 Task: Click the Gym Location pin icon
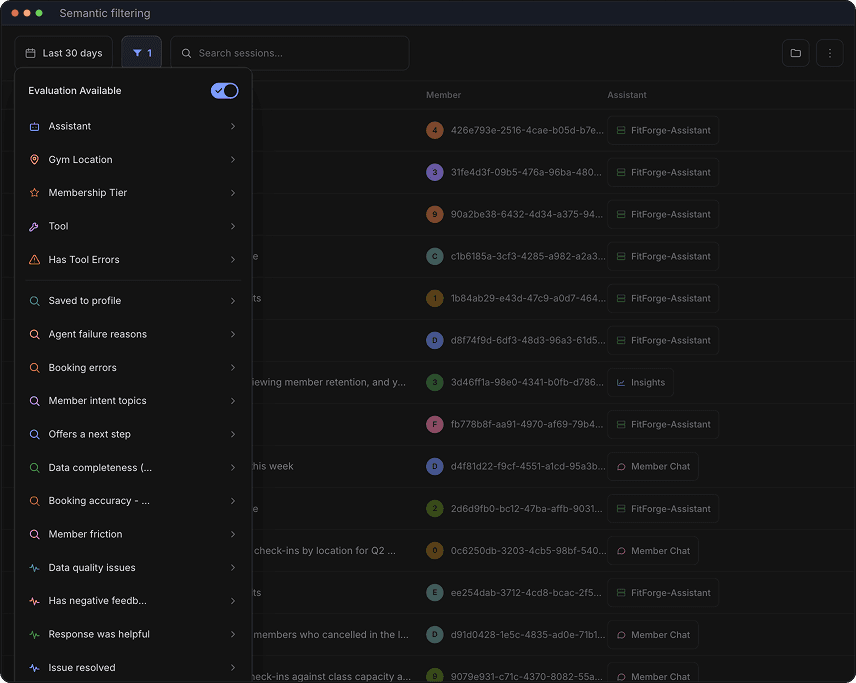[x=34, y=159]
